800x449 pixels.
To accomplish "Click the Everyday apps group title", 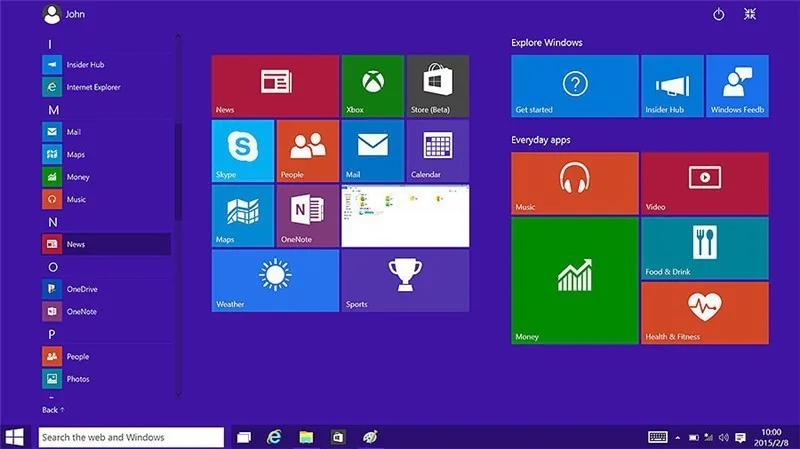I will tap(541, 140).
